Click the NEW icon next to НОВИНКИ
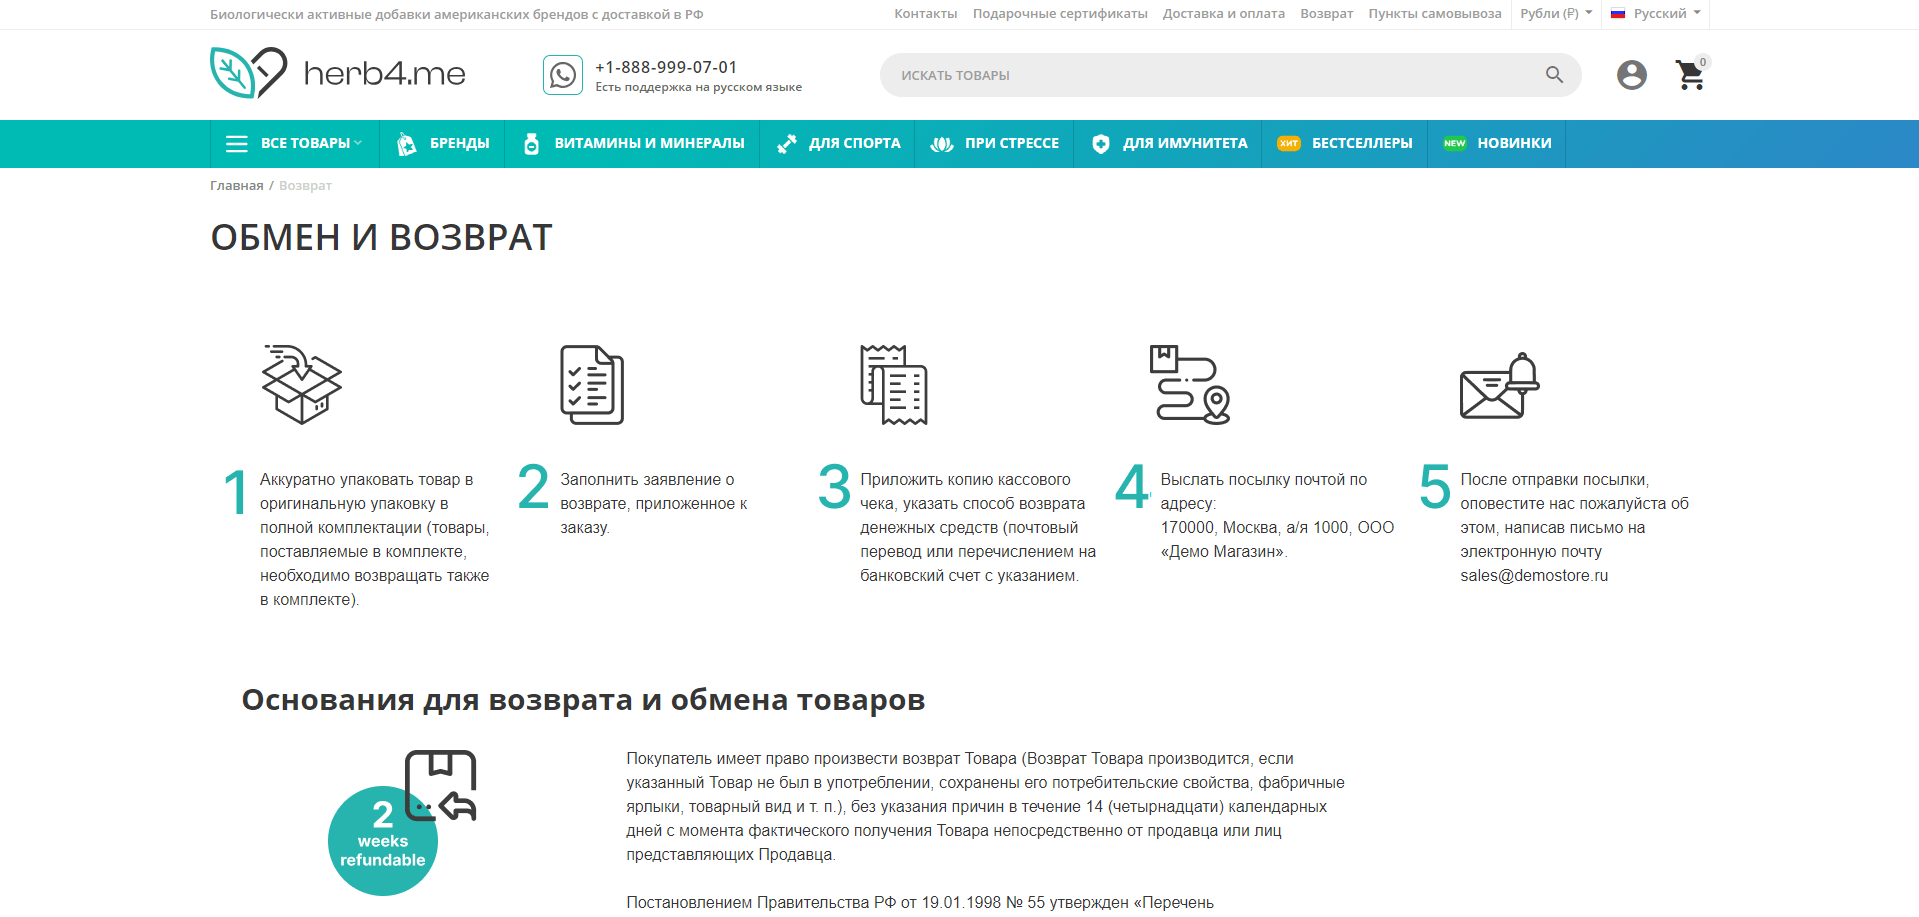Screen dimensions: 1919x917 pos(1453,143)
